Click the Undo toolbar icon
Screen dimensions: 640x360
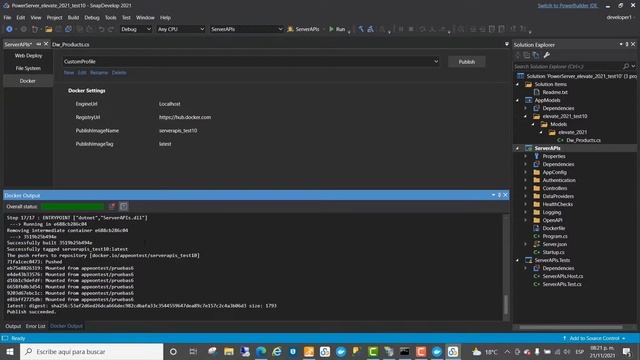pyautogui.click(x=101, y=29)
